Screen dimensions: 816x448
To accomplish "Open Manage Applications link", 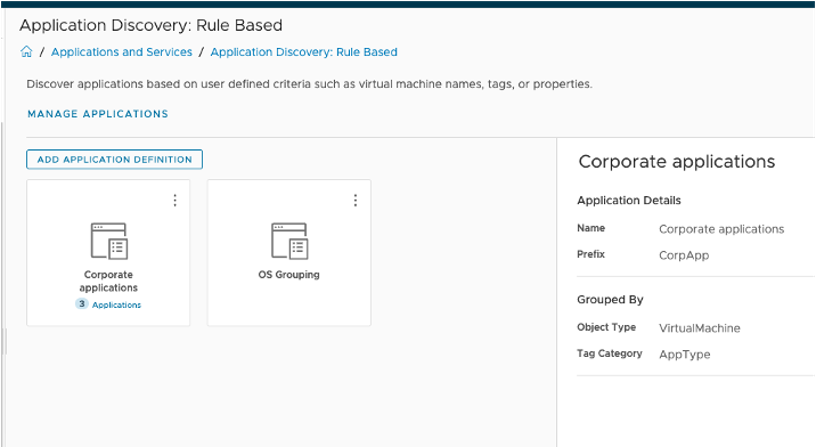I will point(98,114).
